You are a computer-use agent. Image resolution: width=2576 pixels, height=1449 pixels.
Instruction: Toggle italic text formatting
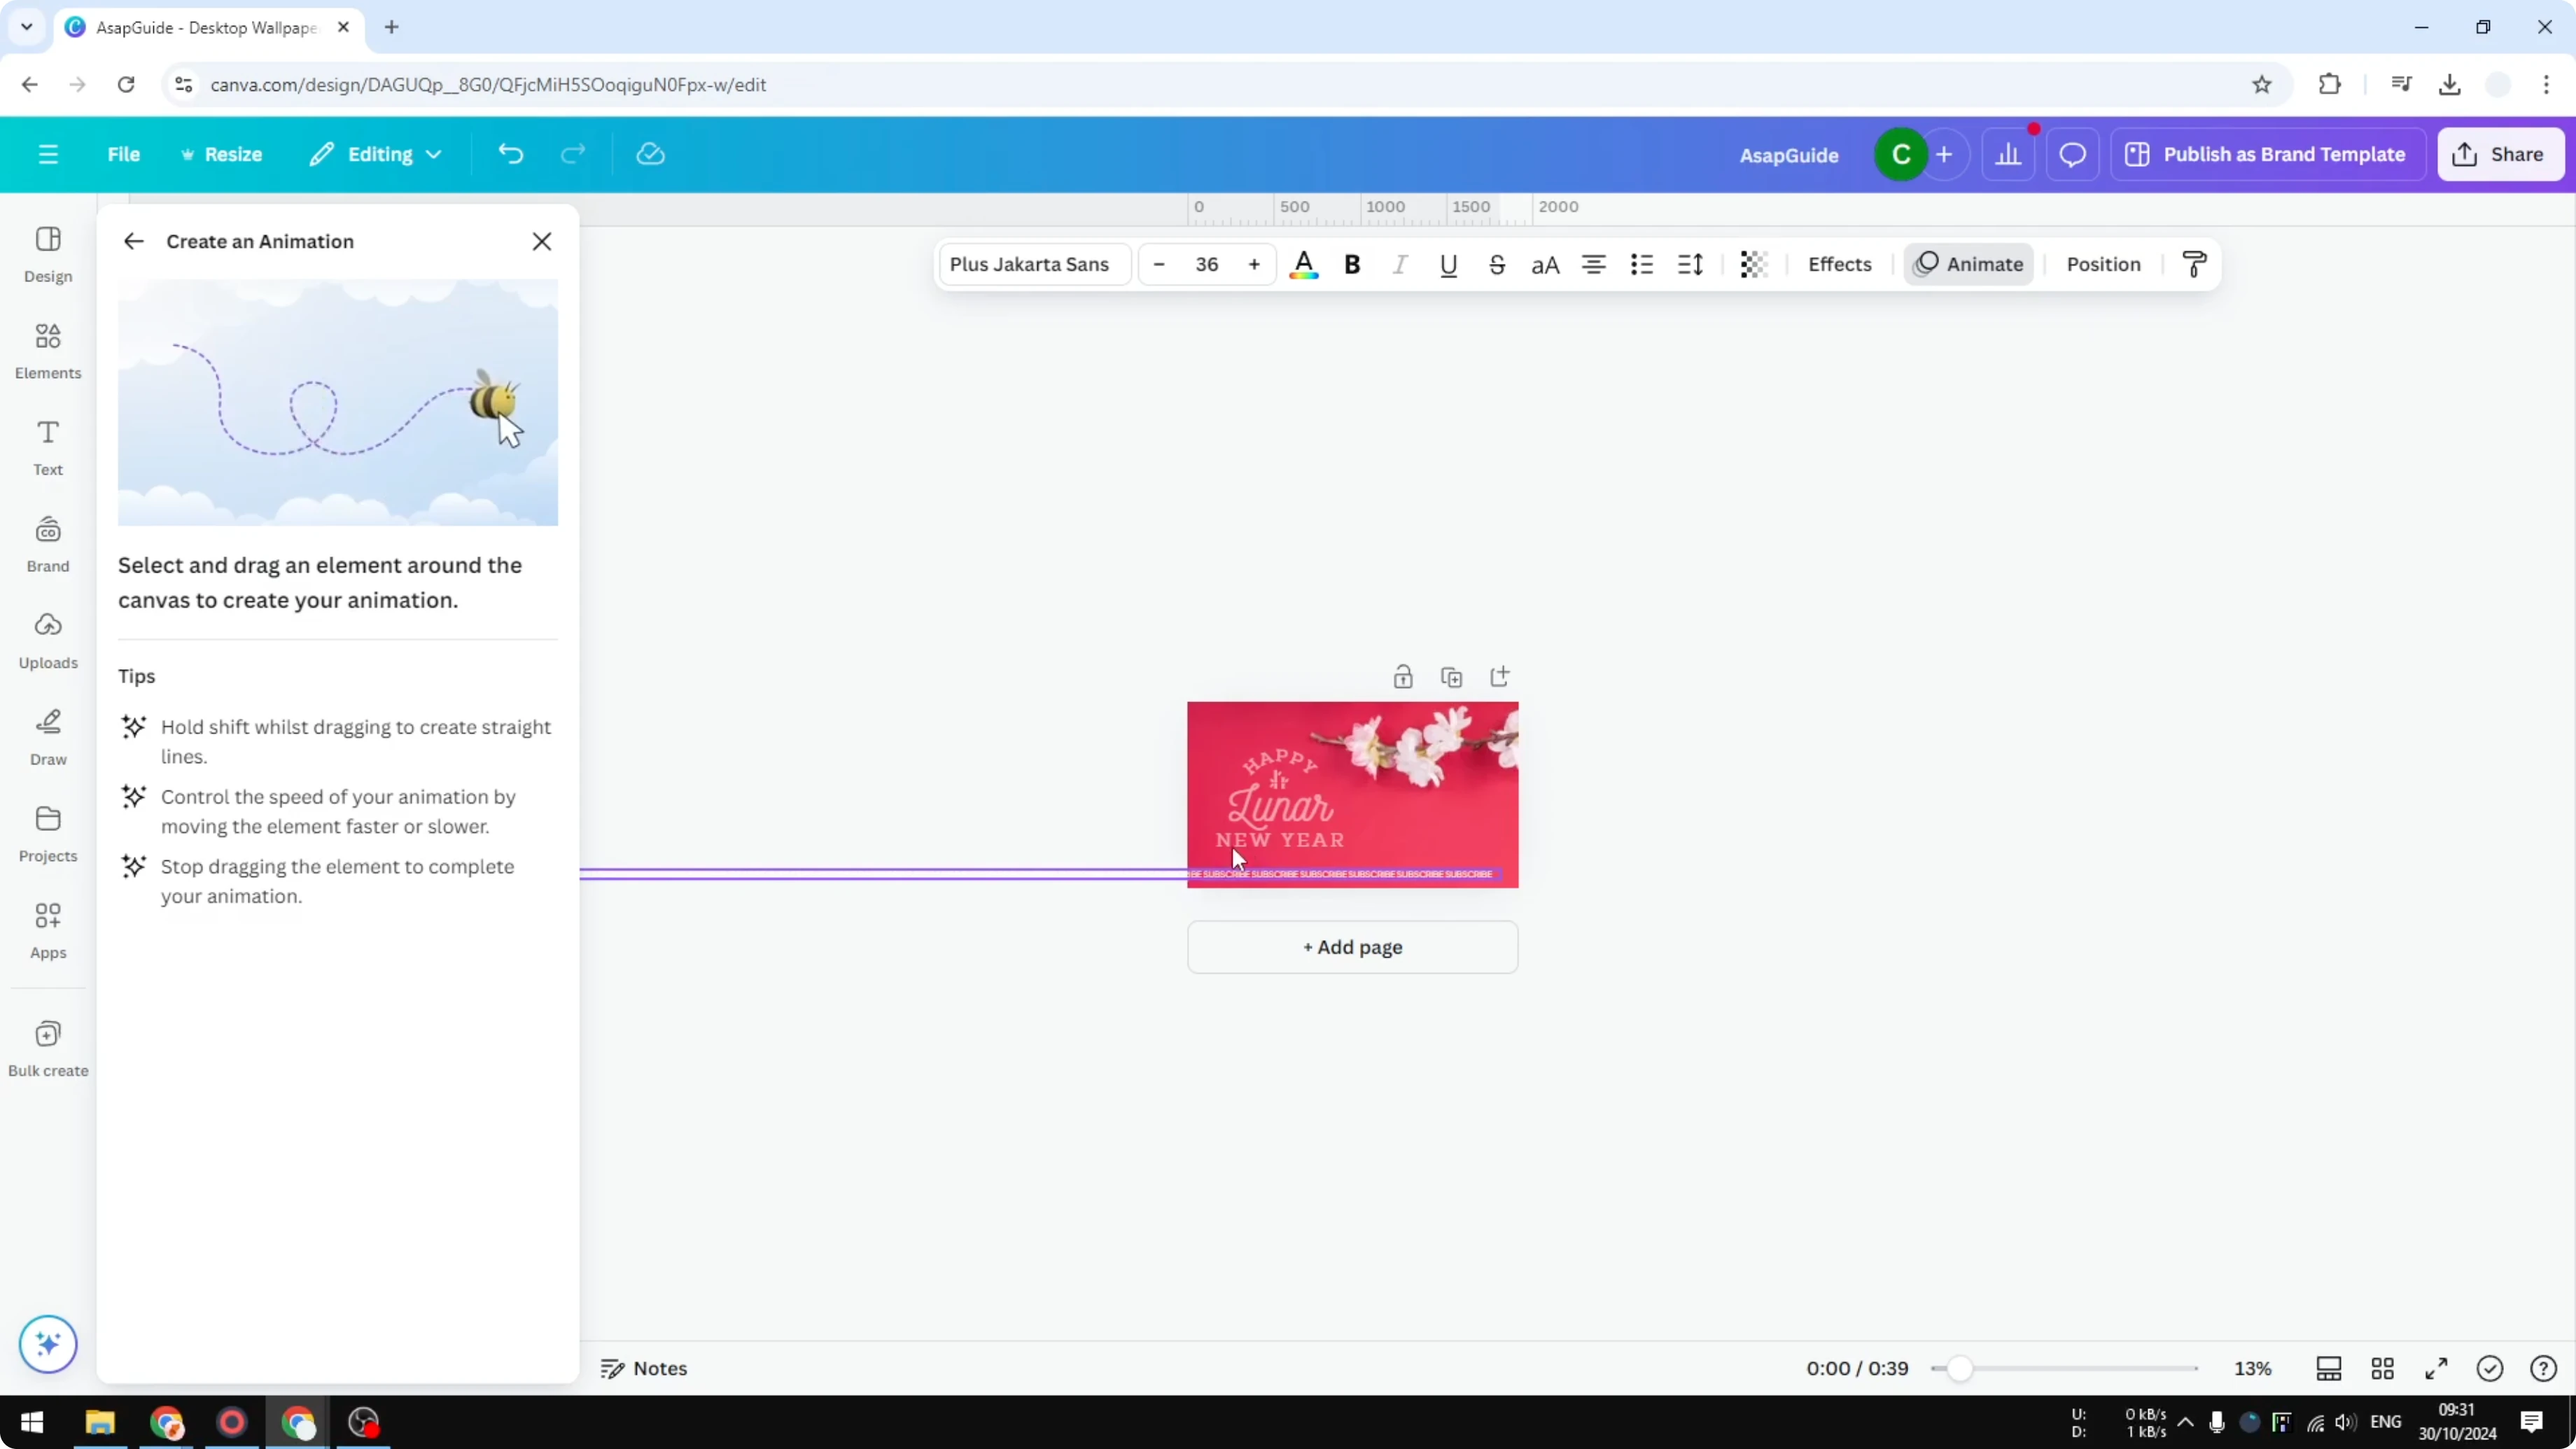click(x=1400, y=264)
